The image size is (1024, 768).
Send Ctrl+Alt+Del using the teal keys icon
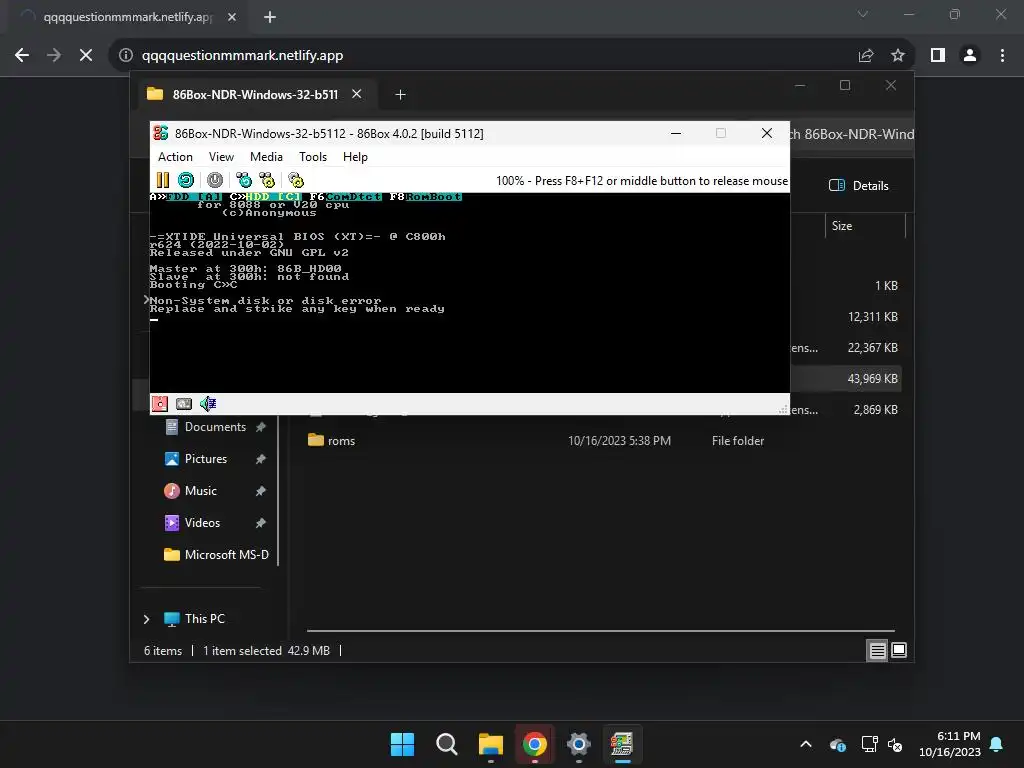pos(244,180)
